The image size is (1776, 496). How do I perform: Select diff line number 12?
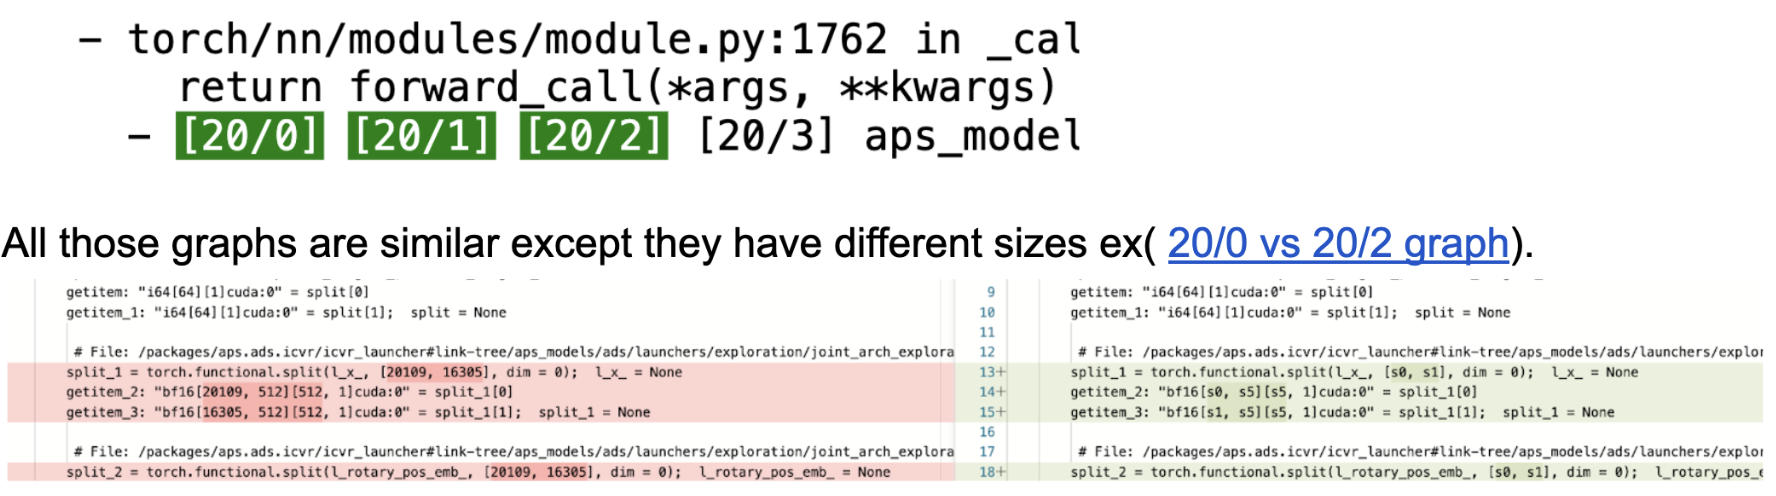(x=987, y=352)
